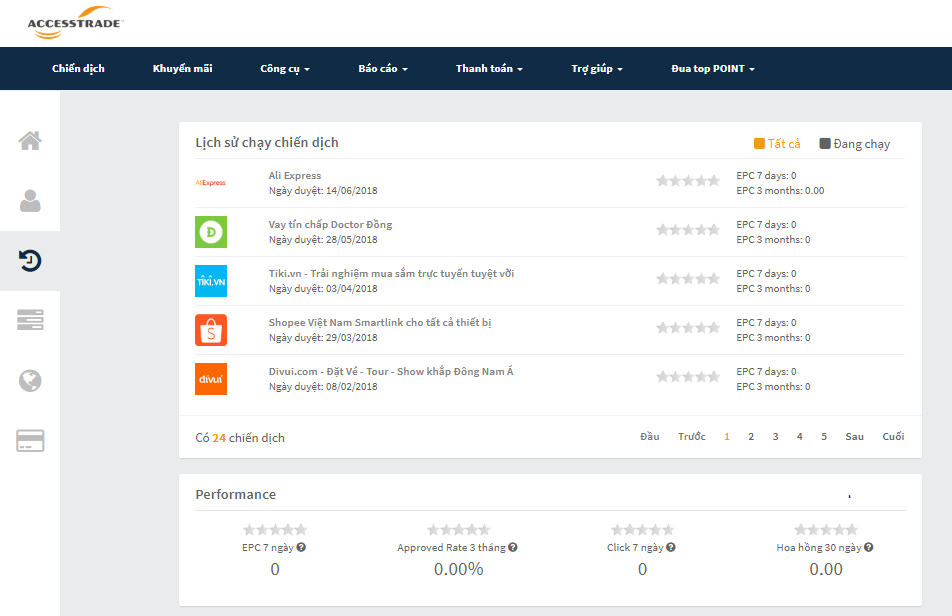The width and height of the screenshot is (952, 616).
Task: Open the 'Báo cáo' dropdown menu
Action: tap(383, 69)
